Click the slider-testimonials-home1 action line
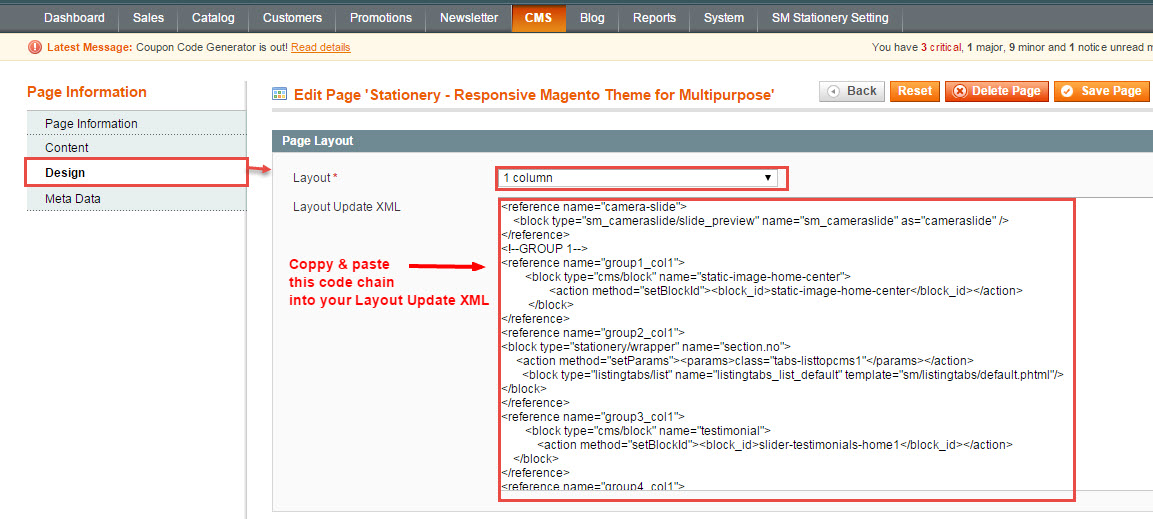 (775, 444)
